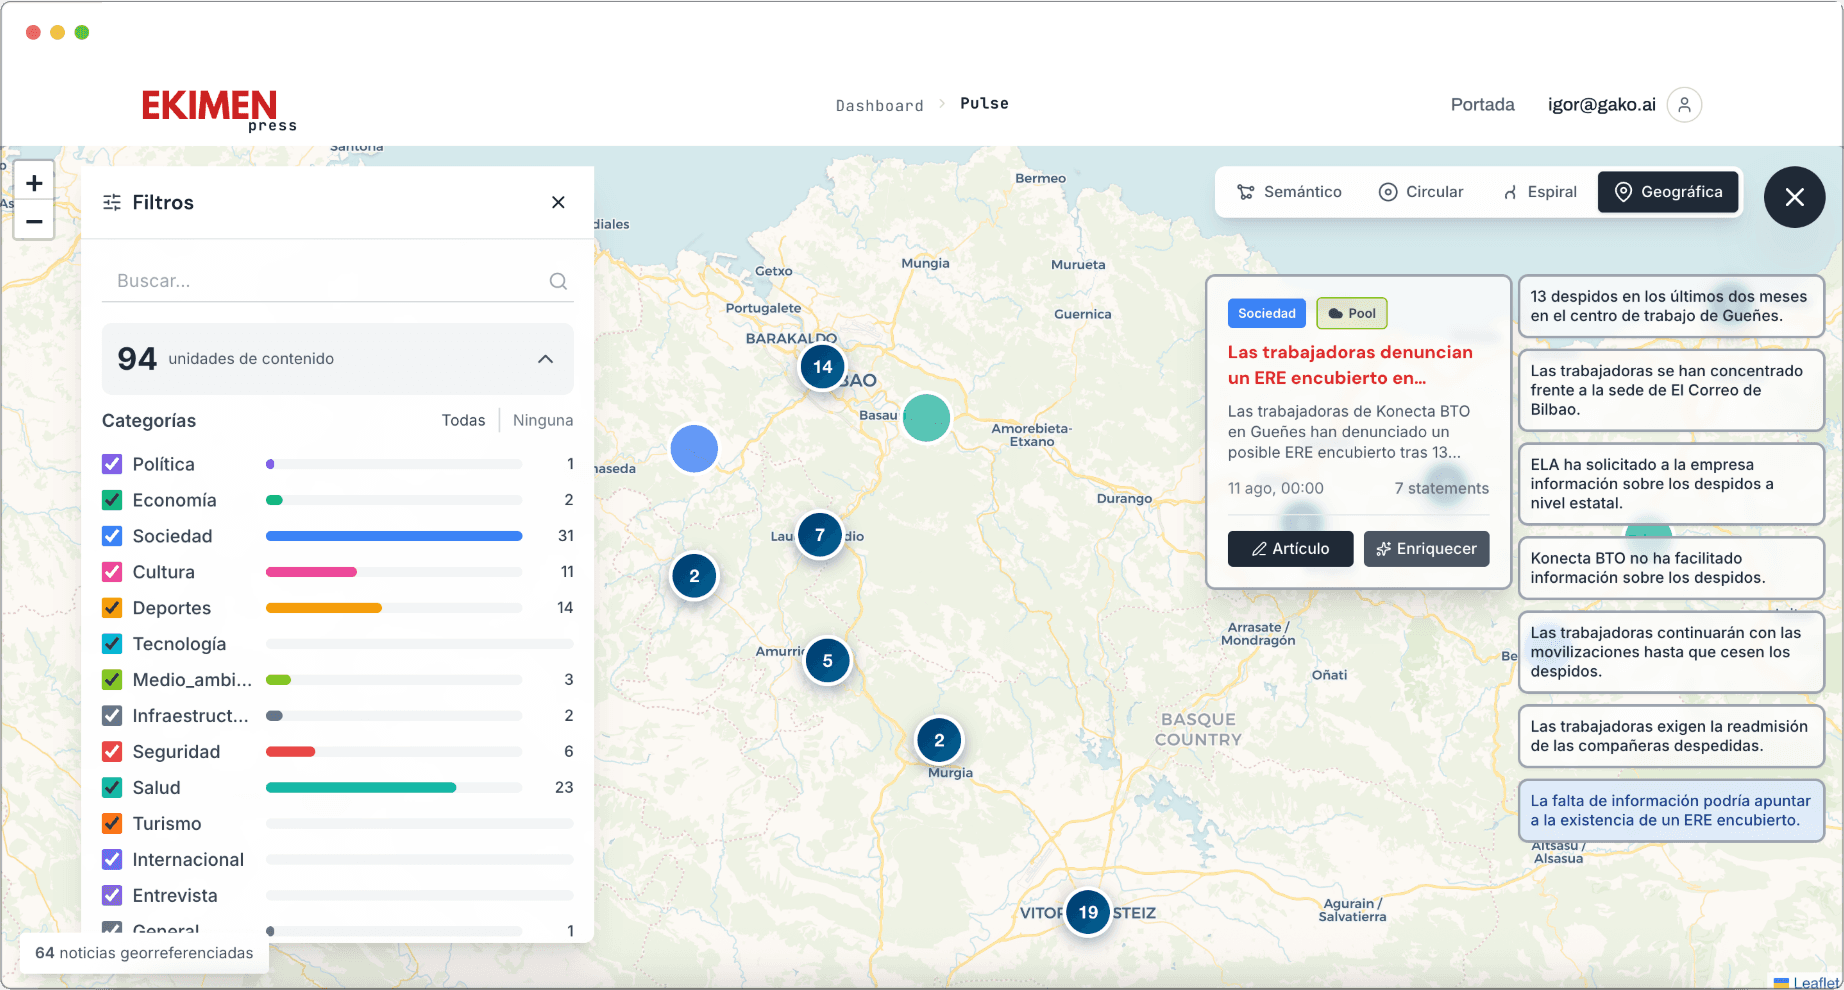Uncheck the Sociedad category
Viewport: 1844px width, 990px height.
click(x=112, y=536)
